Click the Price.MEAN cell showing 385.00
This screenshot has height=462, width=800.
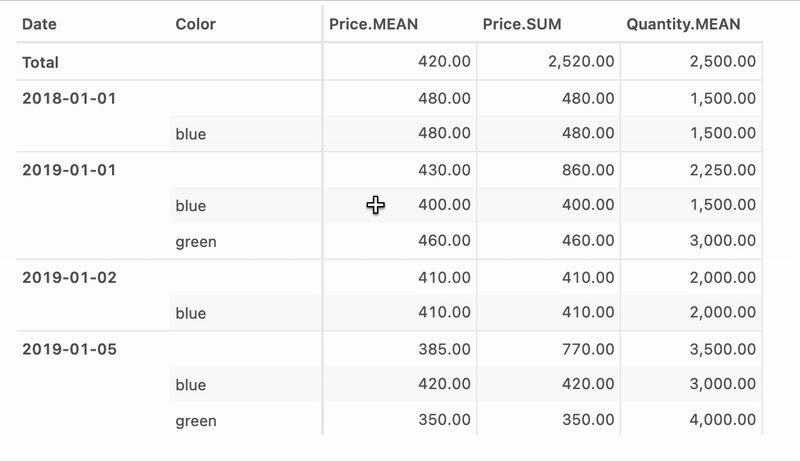coord(444,350)
